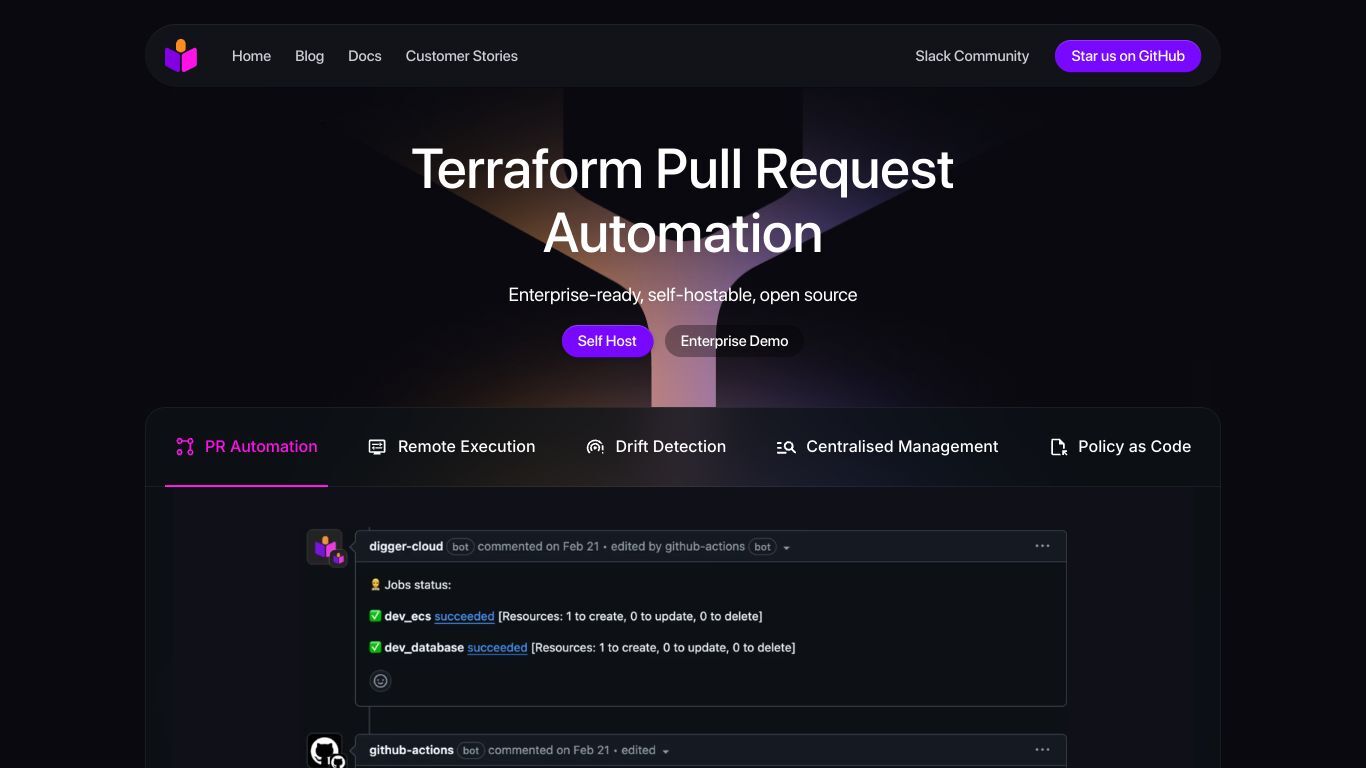Image resolution: width=1366 pixels, height=768 pixels.
Task: Click 'commented on Feb 21' in the github-actions comment
Action: (x=549, y=750)
